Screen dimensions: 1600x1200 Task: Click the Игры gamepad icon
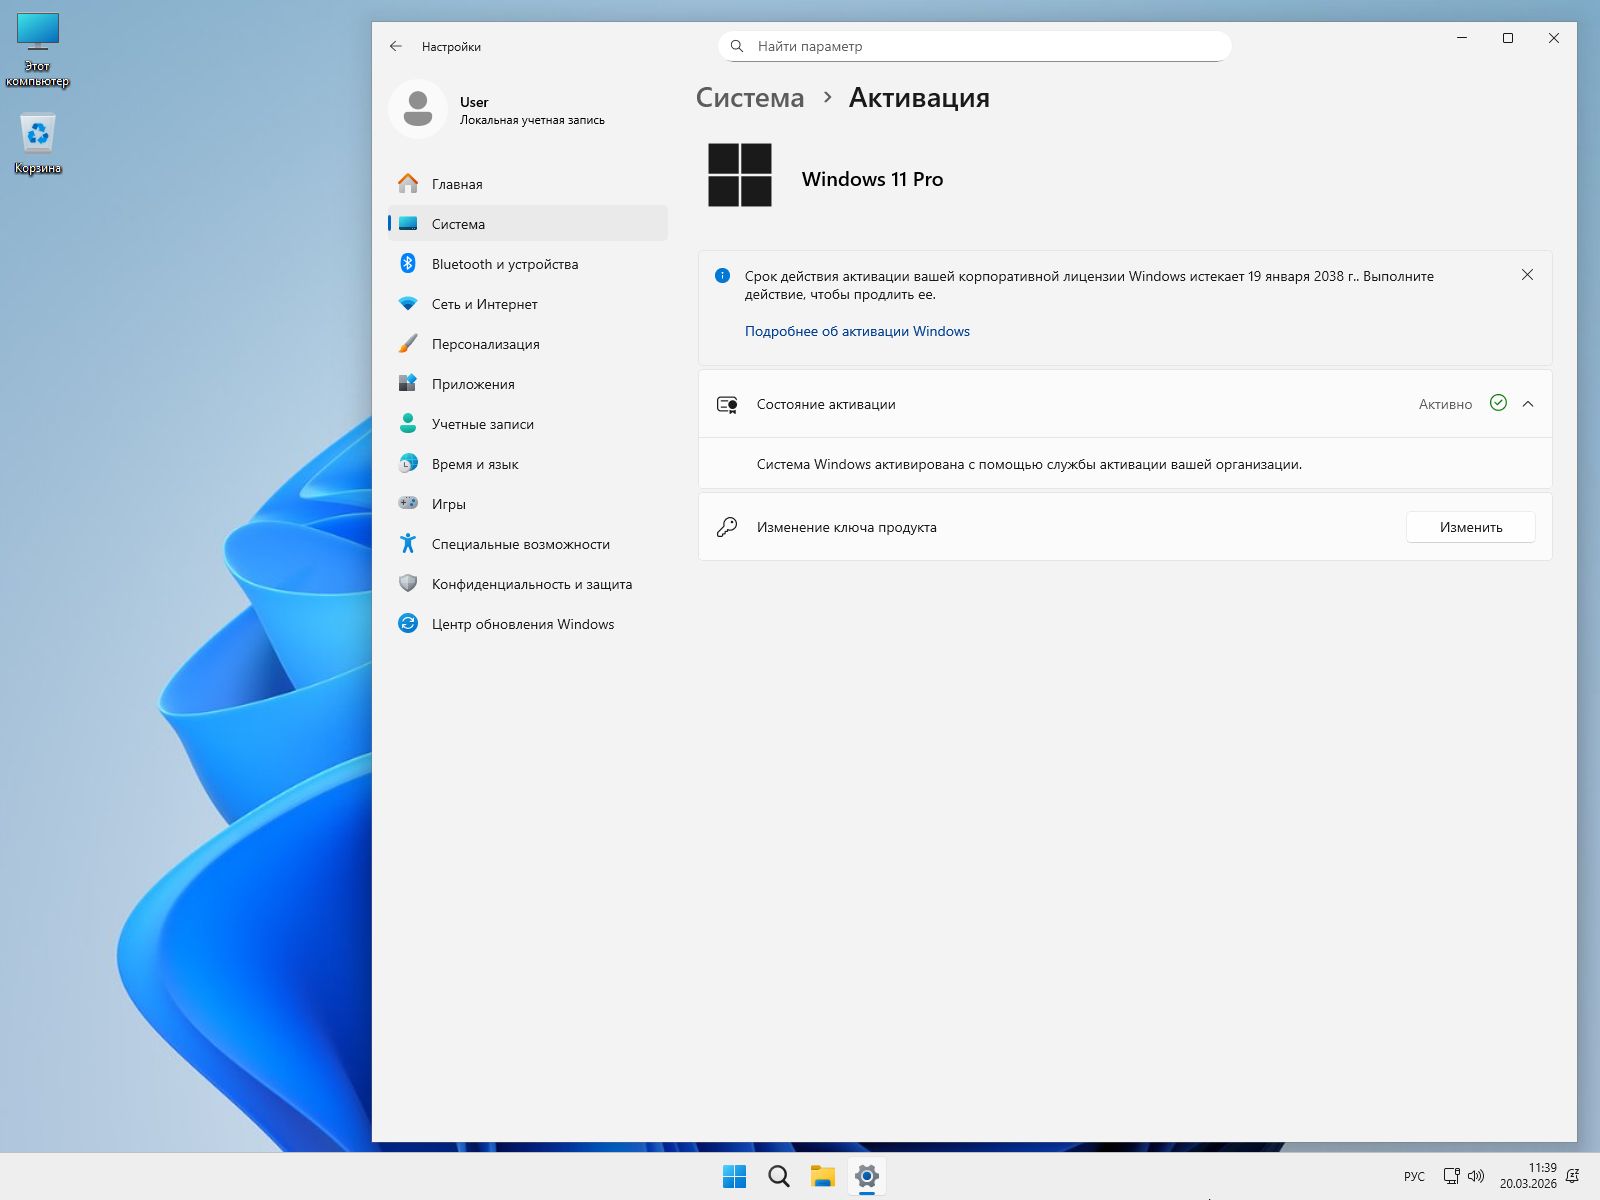(408, 504)
